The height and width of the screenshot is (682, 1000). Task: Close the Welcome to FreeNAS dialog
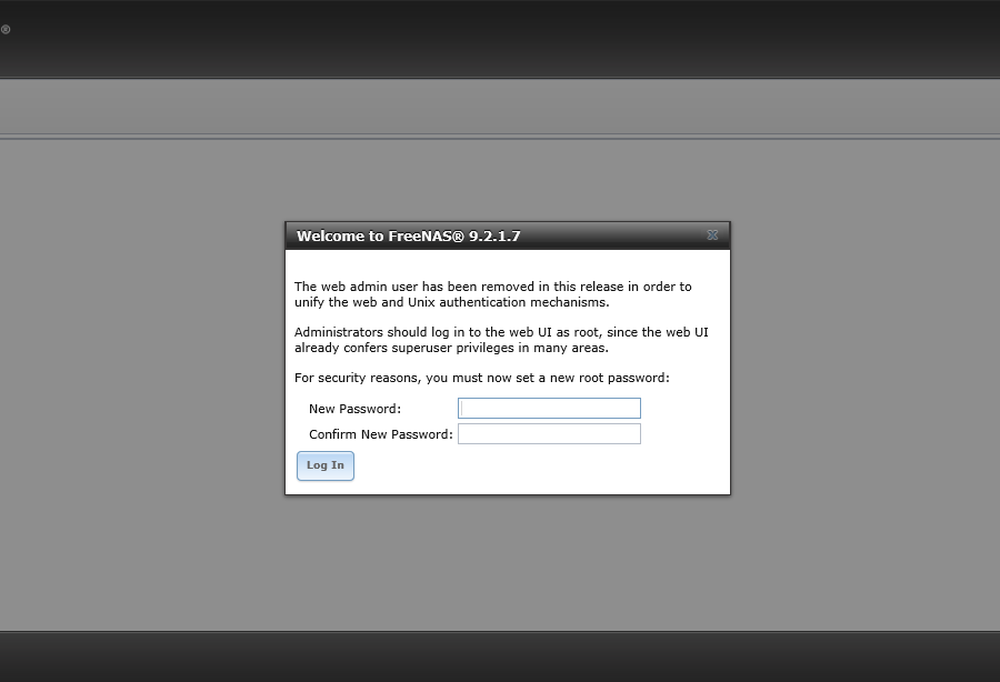pyautogui.click(x=712, y=235)
